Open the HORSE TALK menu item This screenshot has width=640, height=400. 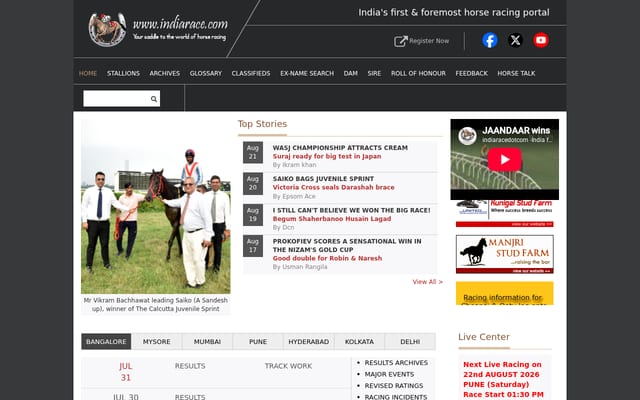coord(516,73)
